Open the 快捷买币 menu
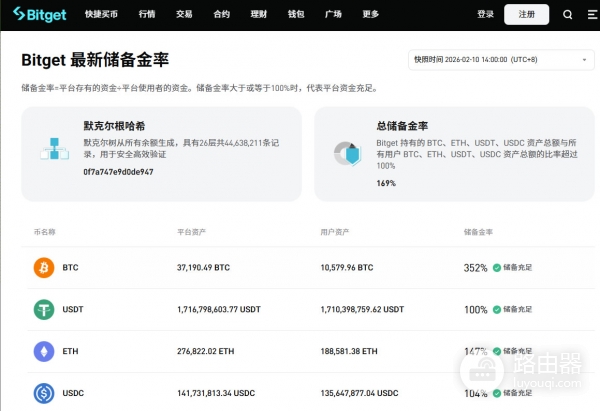The height and width of the screenshot is (411, 600). click(x=101, y=14)
